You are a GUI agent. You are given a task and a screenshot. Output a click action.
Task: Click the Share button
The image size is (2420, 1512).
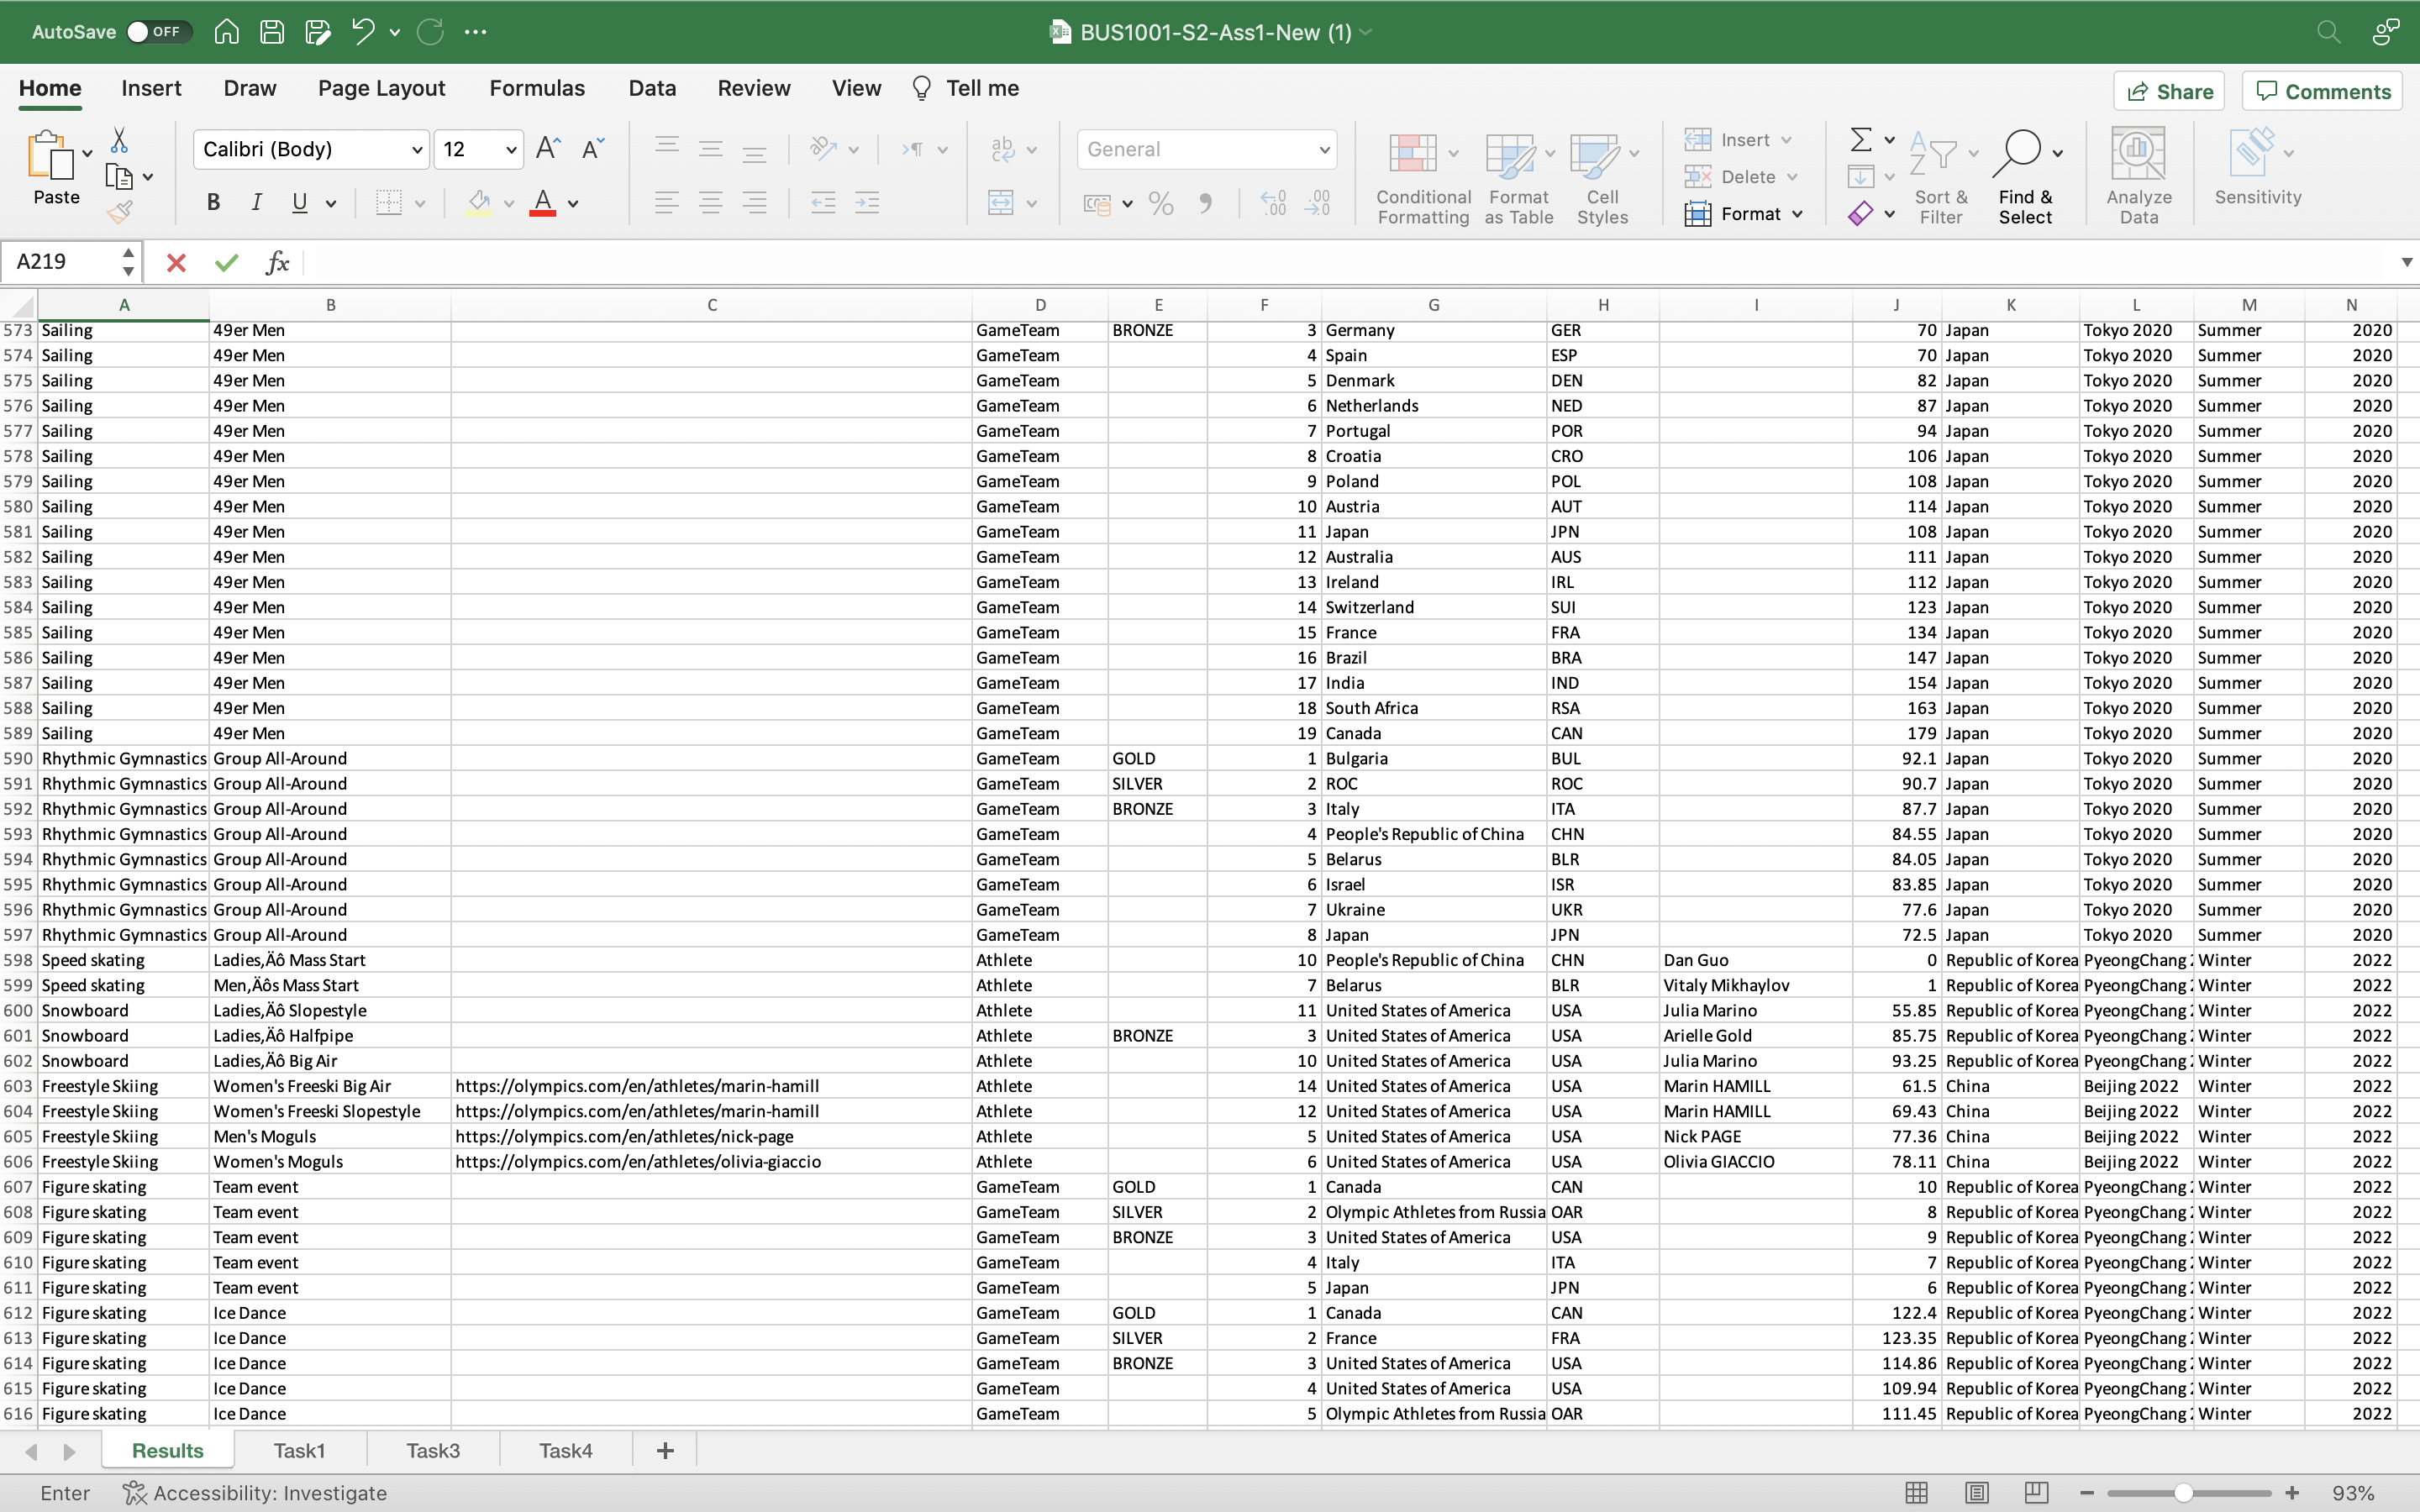tap(2170, 90)
